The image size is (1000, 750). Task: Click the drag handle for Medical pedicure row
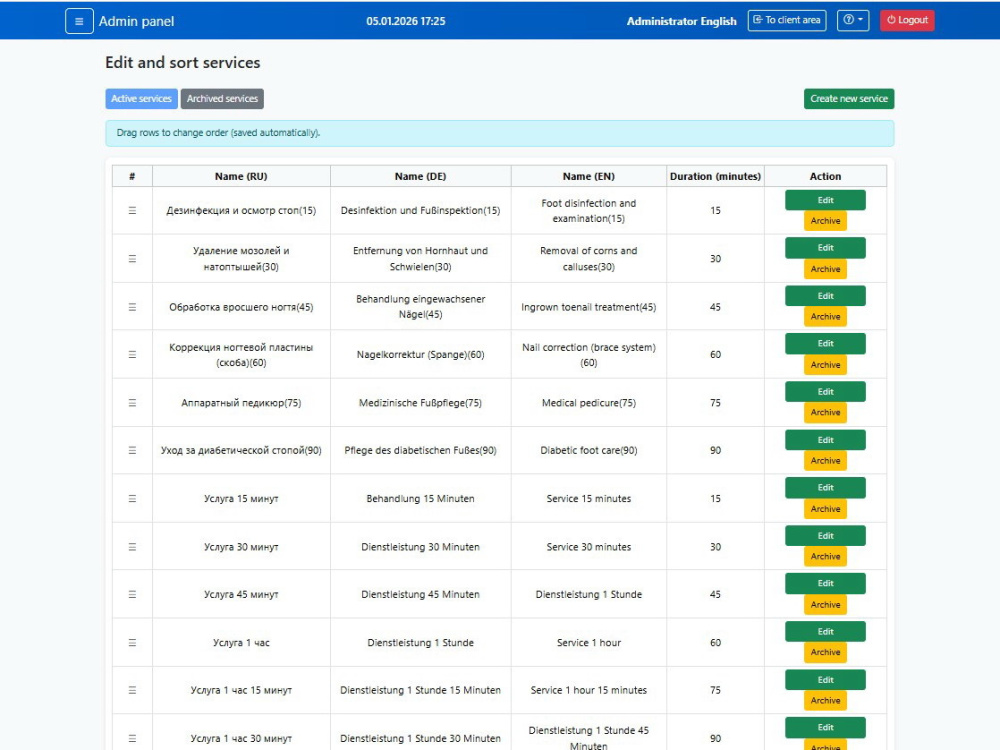132,403
